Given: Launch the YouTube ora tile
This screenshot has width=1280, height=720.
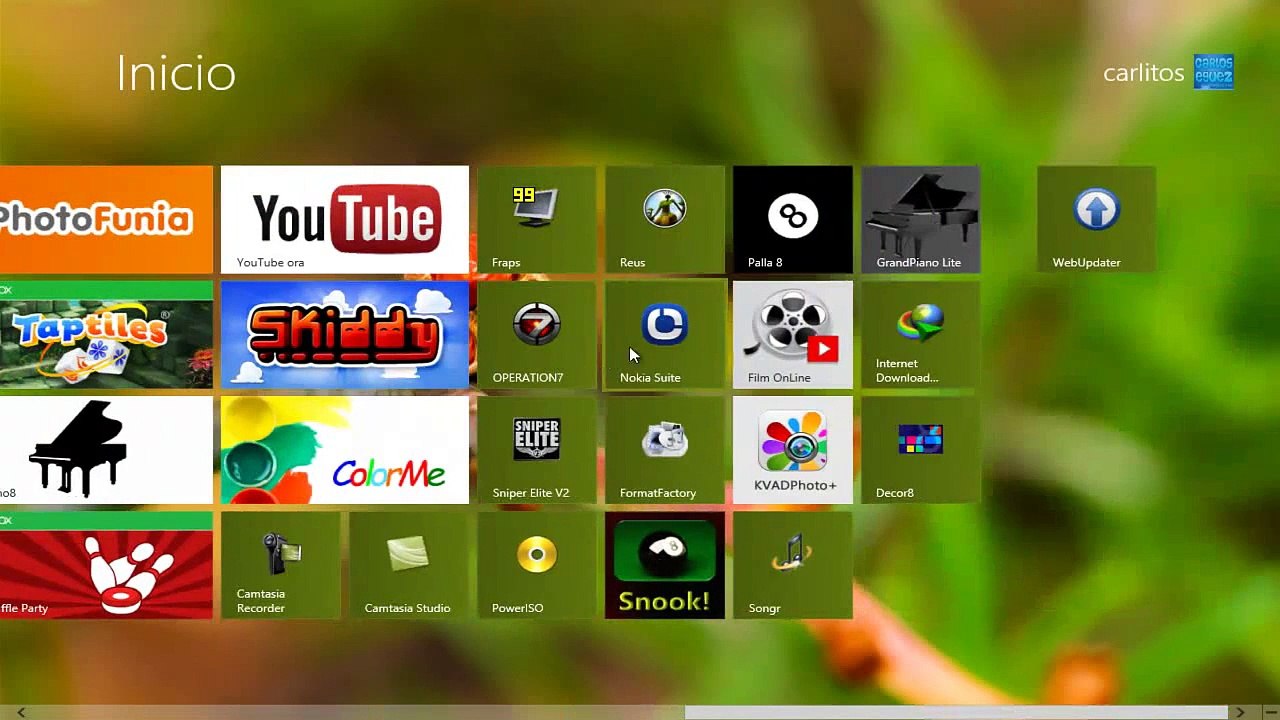Looking at the screenshot, I should pyautogui.click(x=344, y=219).
